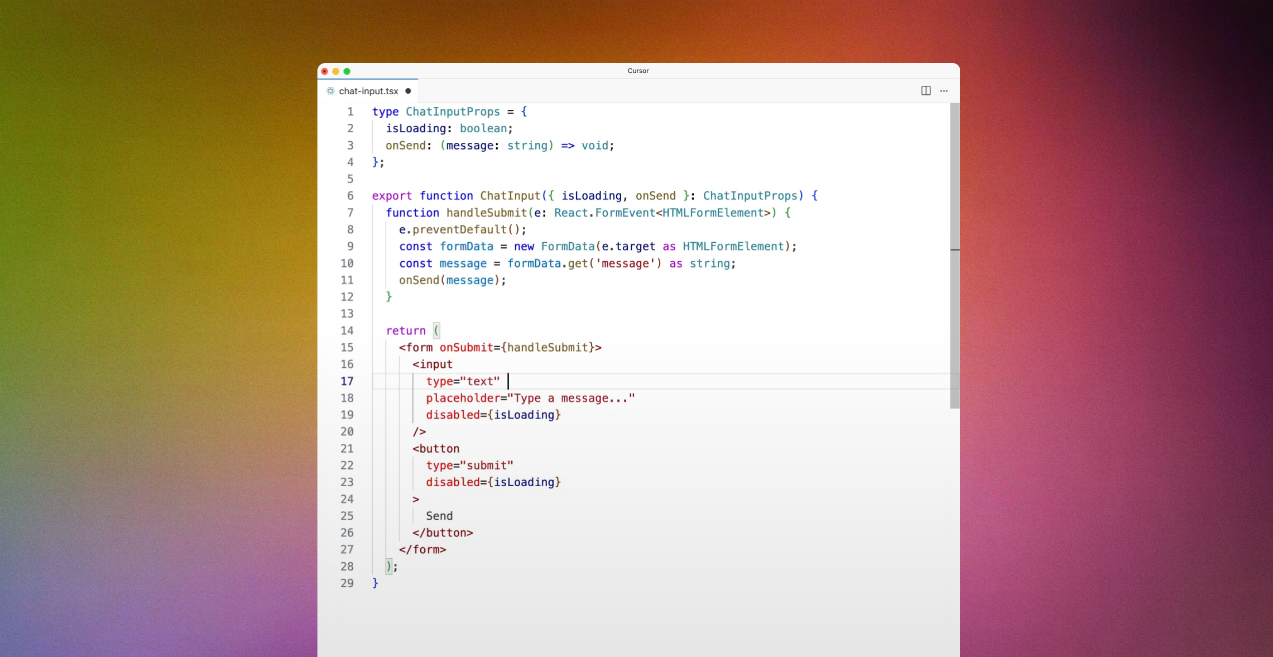Select the chat-input.tsx tab
The height and width of the screenshot is (657, 1273).
tap(368, 91)
